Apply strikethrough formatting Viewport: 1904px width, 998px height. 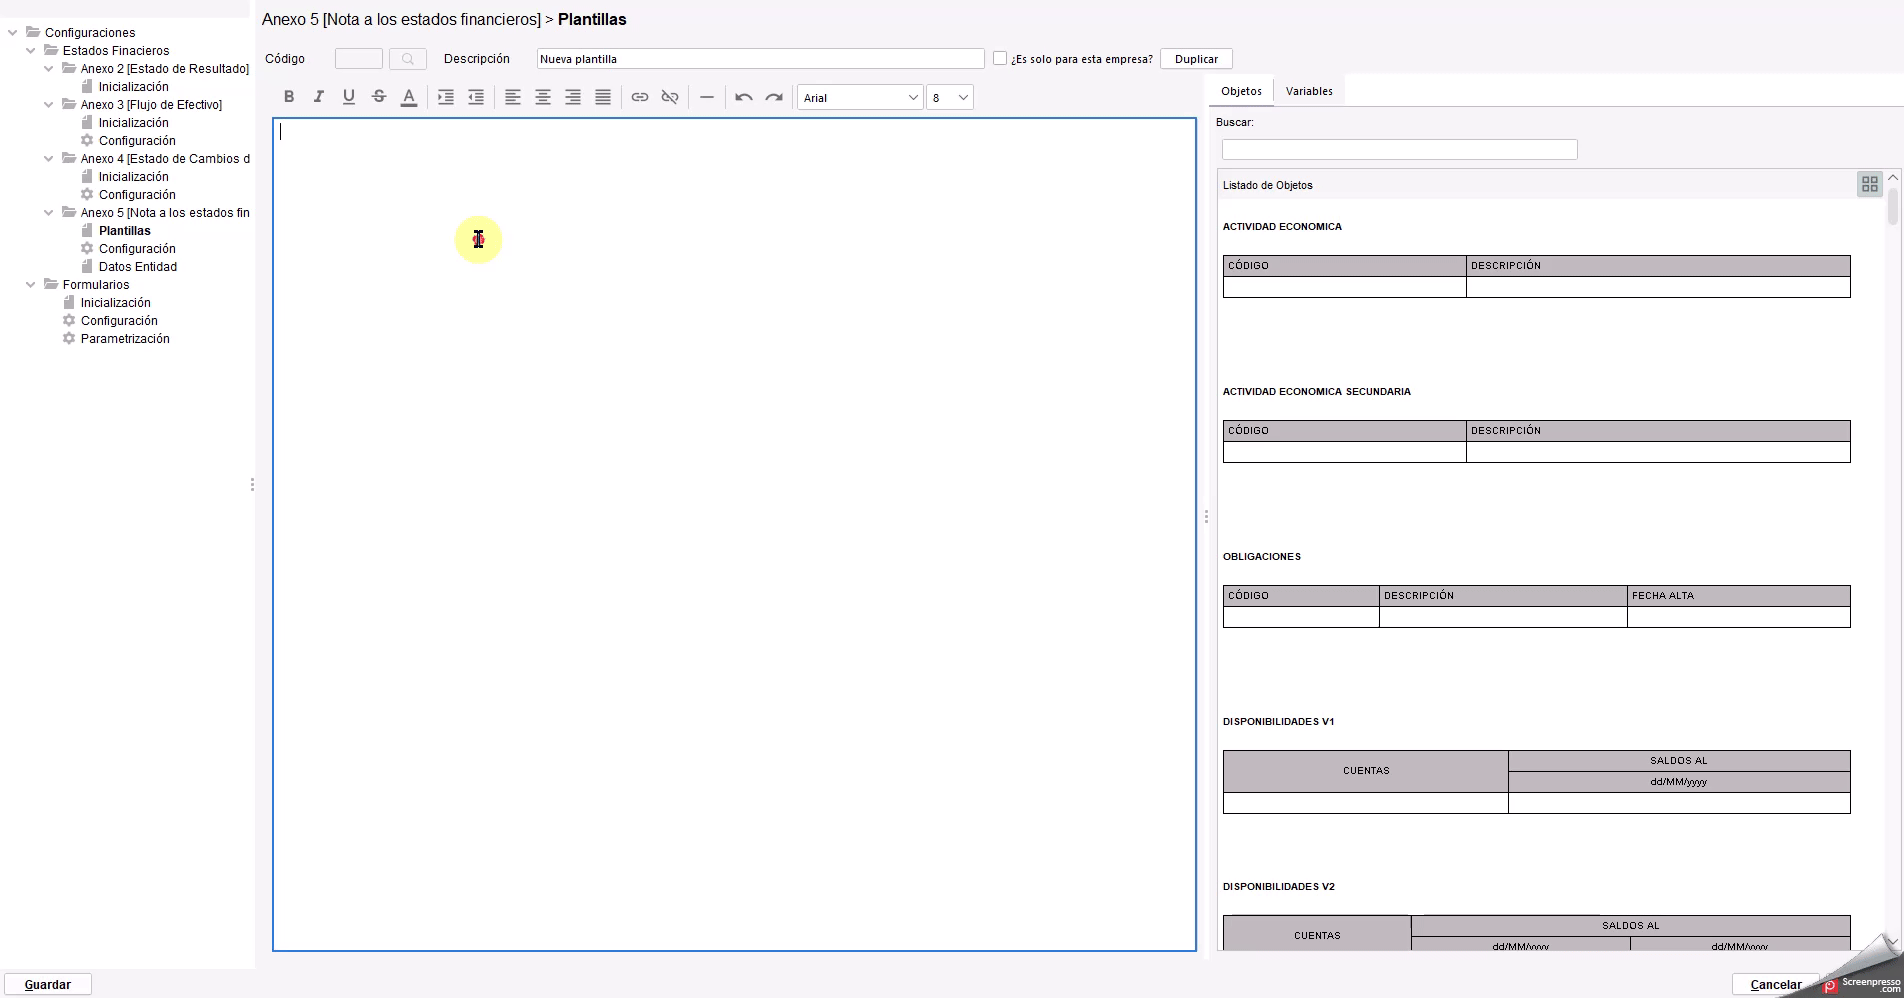coord(379,97)
